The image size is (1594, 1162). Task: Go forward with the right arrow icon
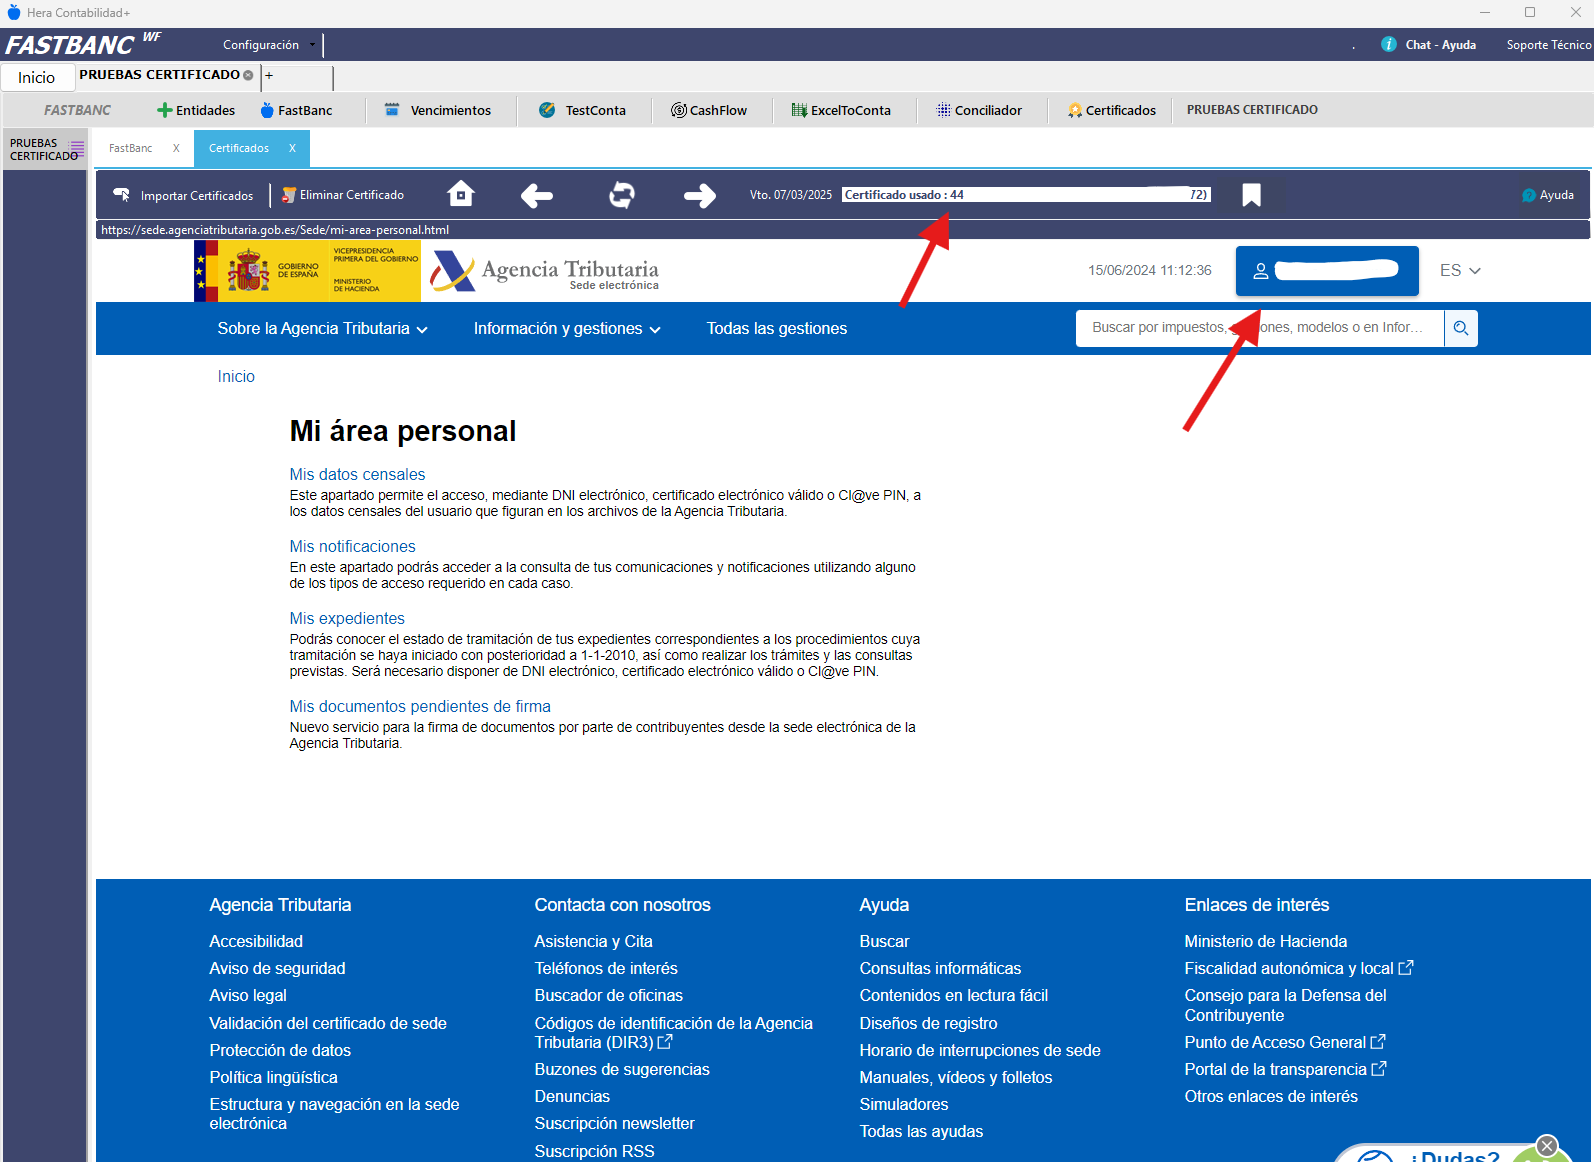700,196
